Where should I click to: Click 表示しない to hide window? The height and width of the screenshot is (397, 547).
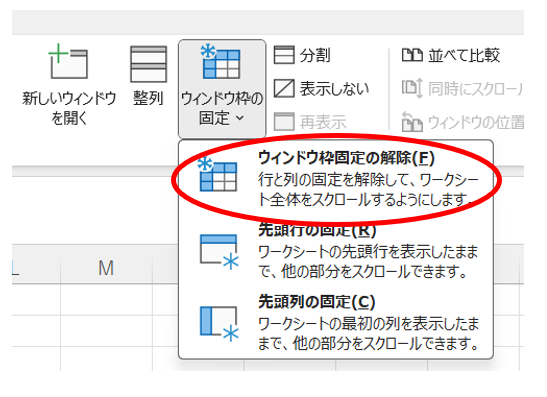(321, 89)
